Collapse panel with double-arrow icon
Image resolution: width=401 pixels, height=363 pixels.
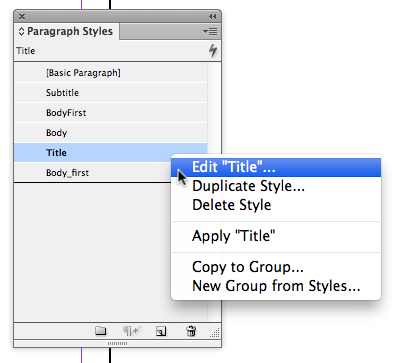pyautogui.click(x=212, y=16)
